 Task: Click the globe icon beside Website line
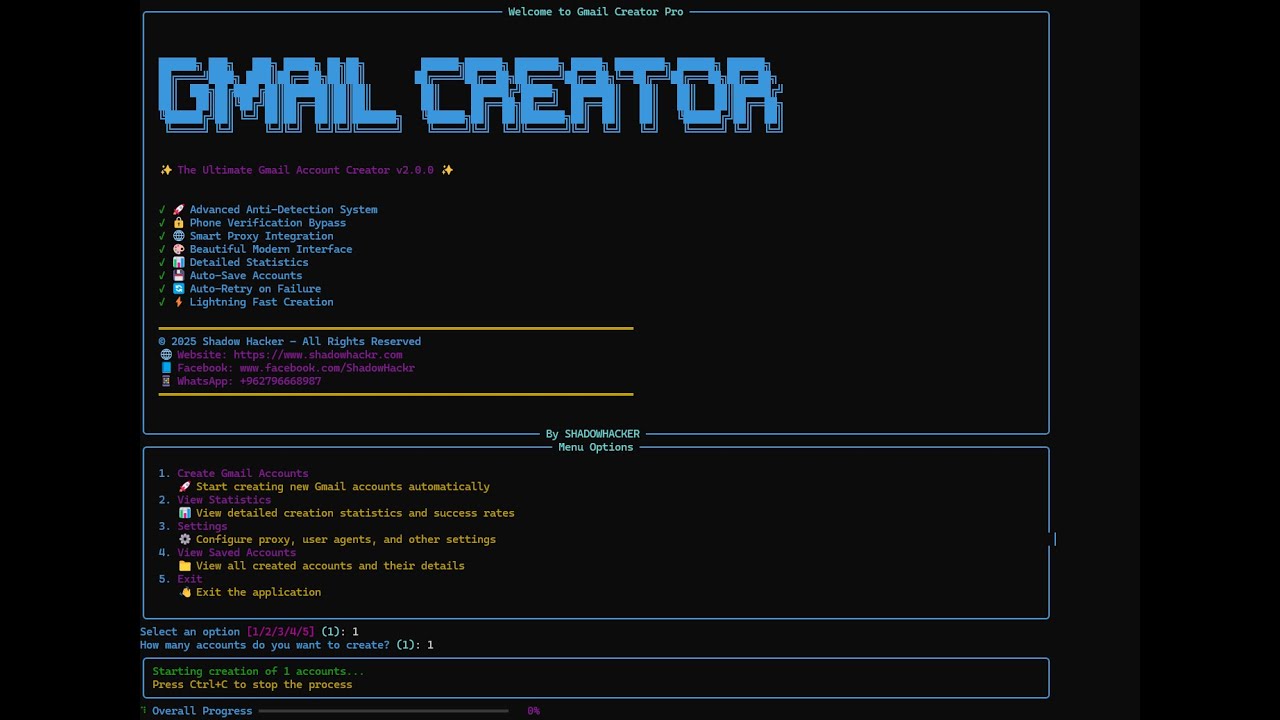166,354
